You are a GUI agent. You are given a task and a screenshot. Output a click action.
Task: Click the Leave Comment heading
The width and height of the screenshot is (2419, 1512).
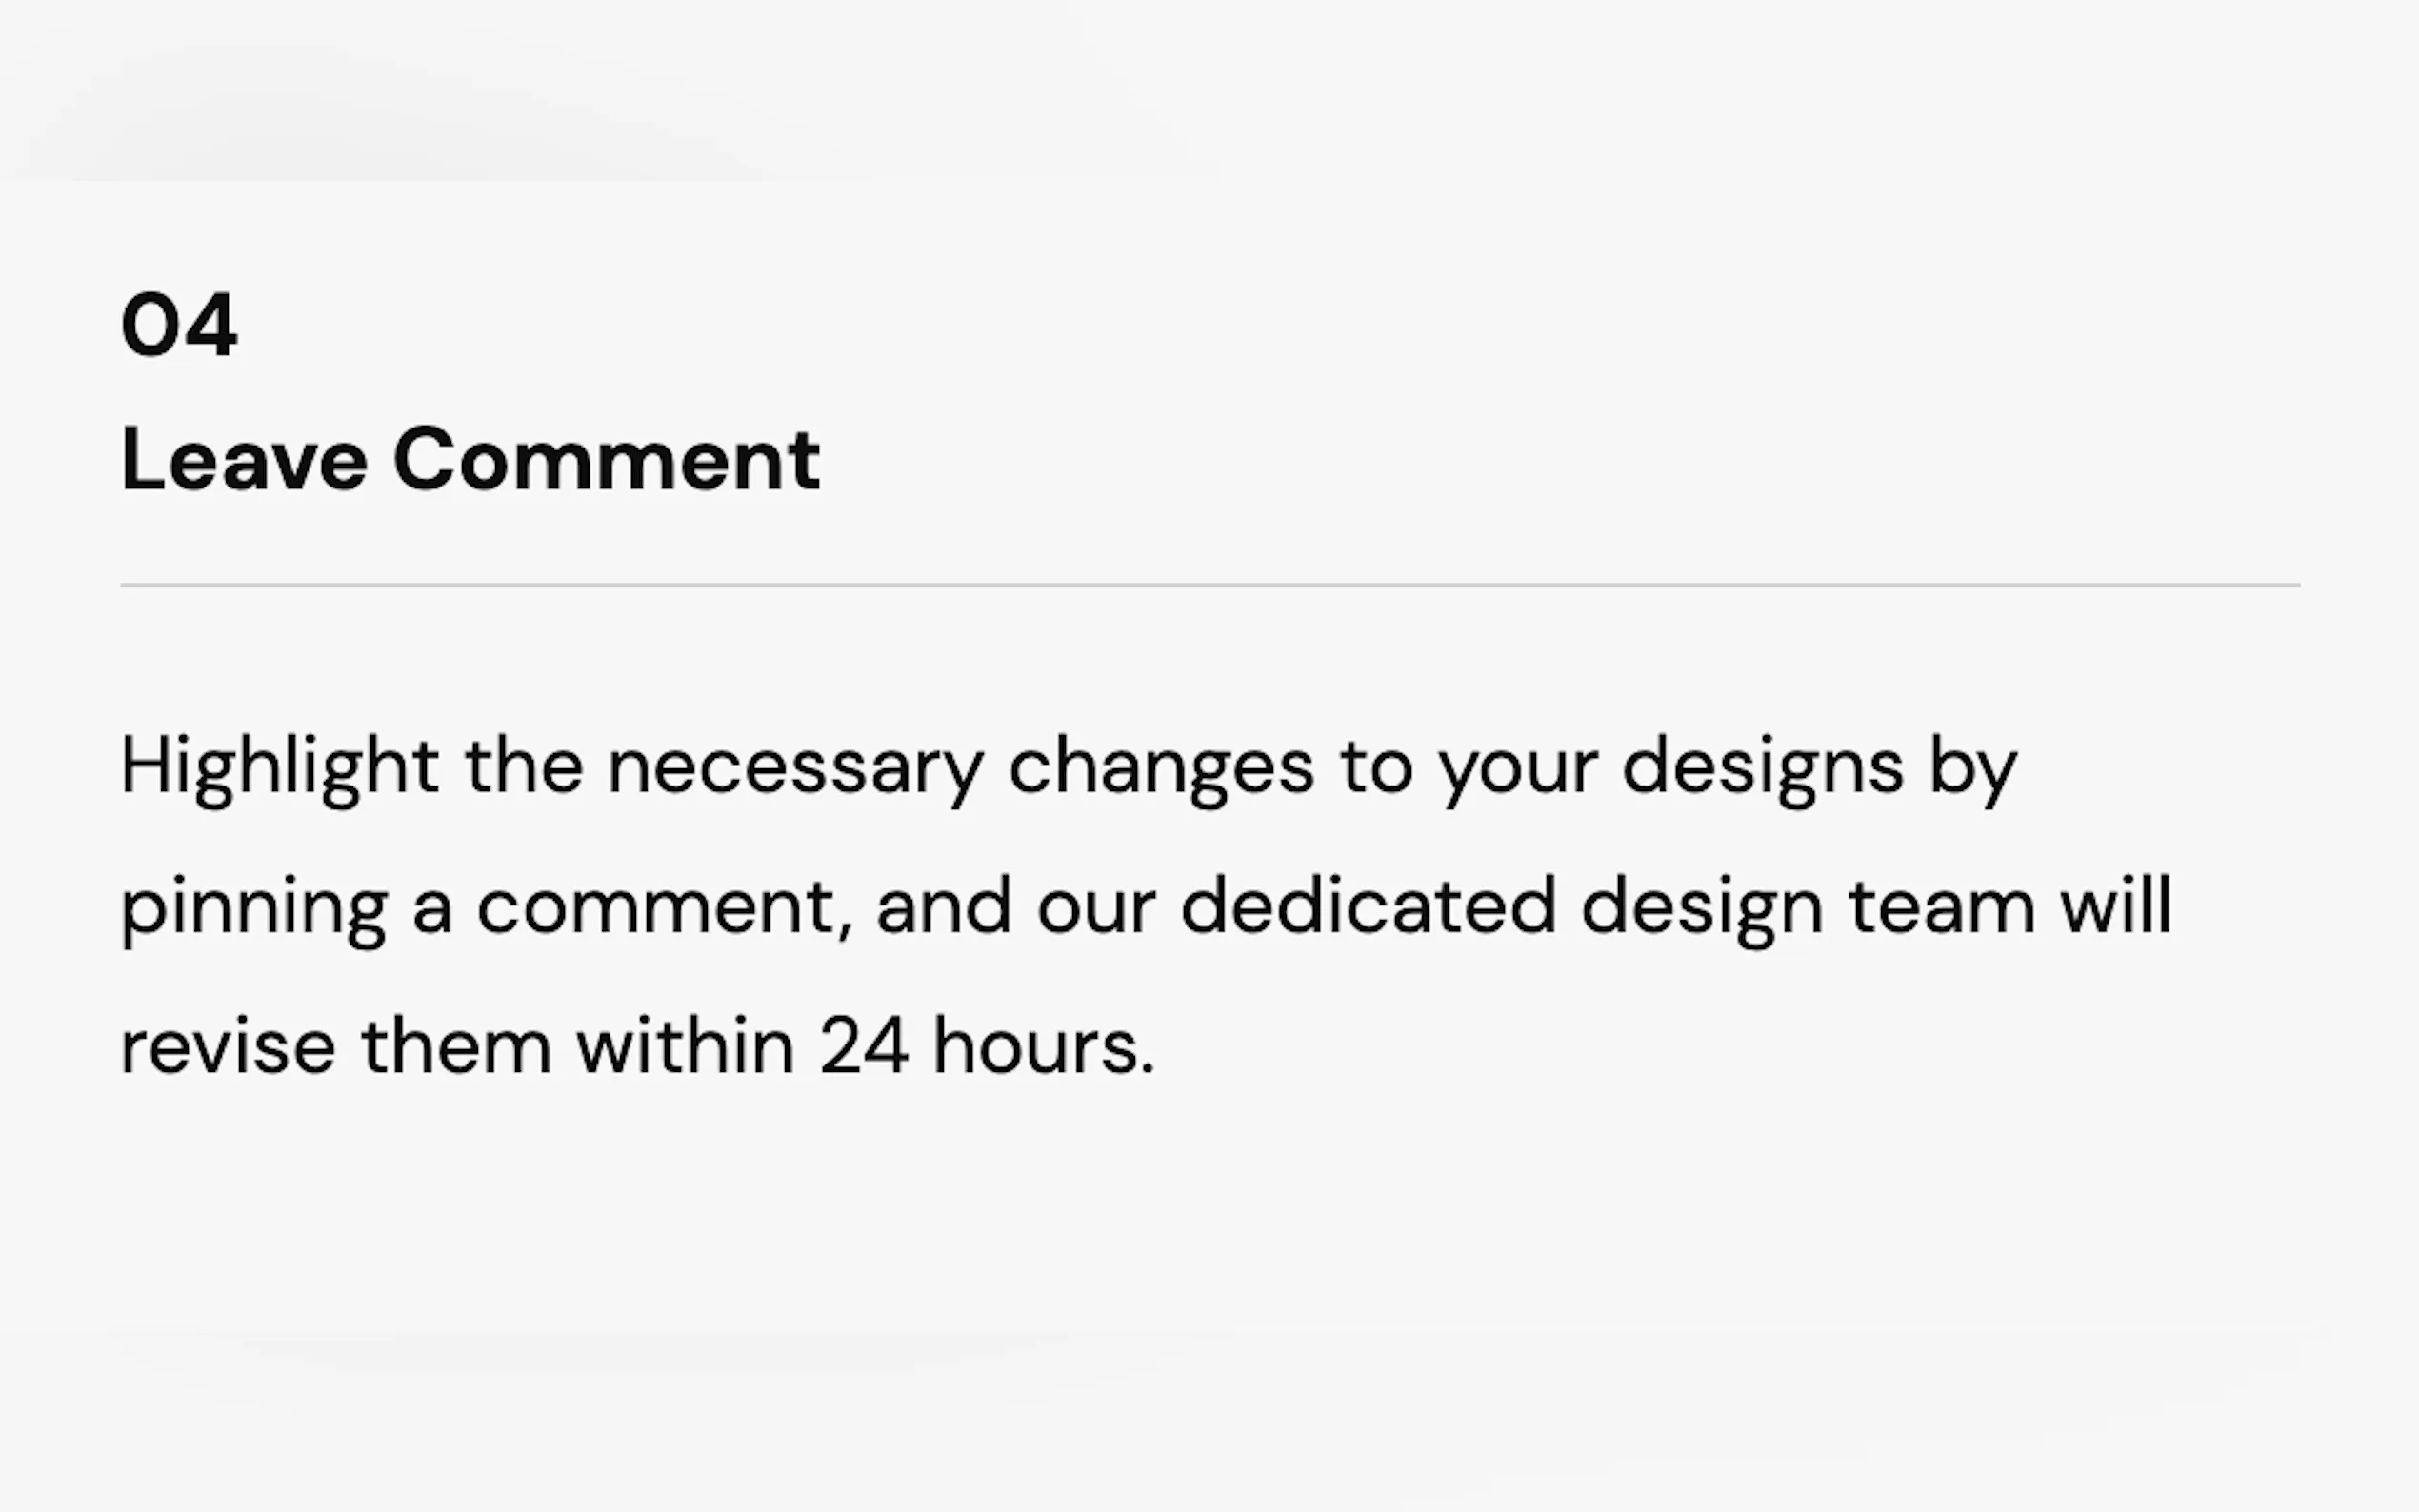point(470,460)
